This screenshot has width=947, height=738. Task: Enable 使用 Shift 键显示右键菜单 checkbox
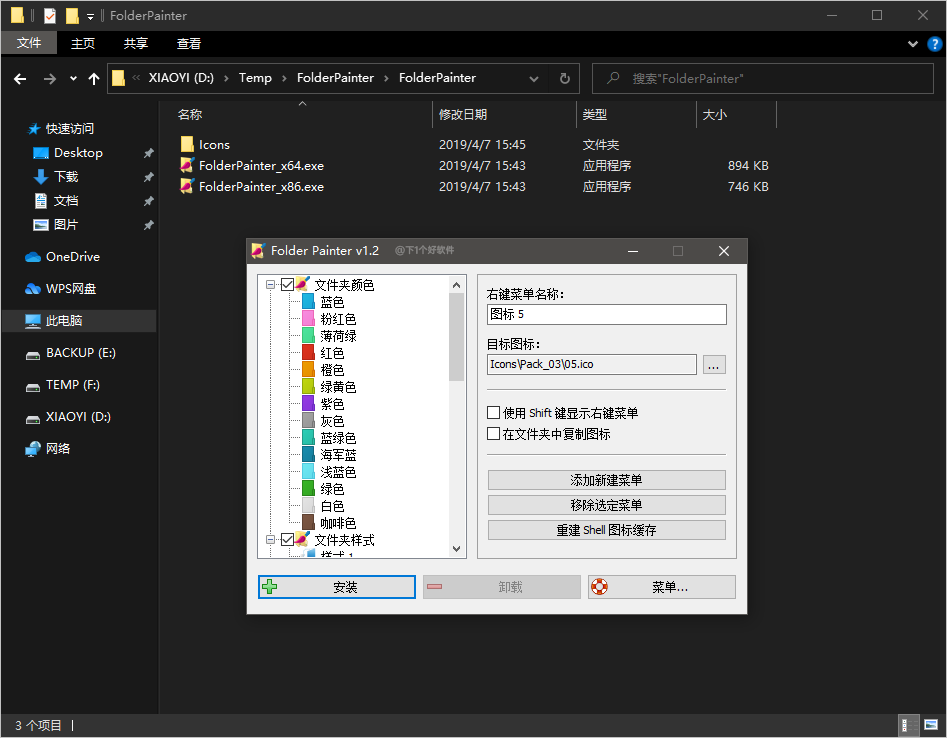[x=493, y=412]
